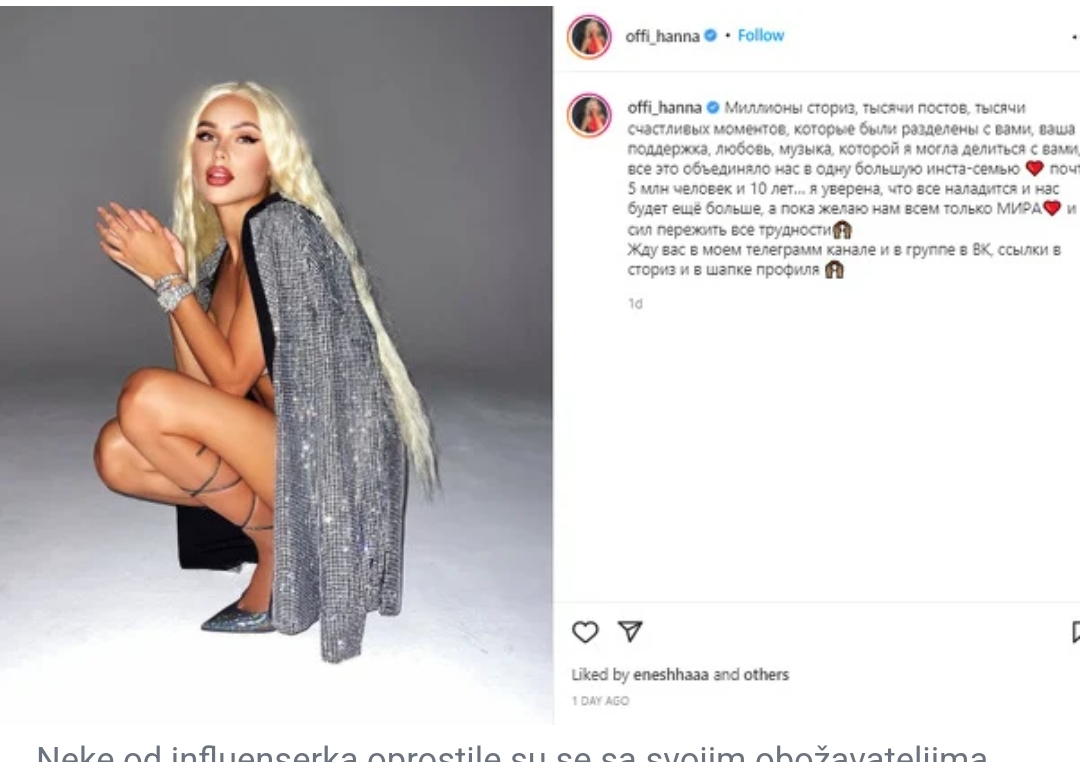Image resolution: width=1080 pixels, height=762 pixels.
Task: Open eneshhaaa's profile from likes
Action: [670, 675]
